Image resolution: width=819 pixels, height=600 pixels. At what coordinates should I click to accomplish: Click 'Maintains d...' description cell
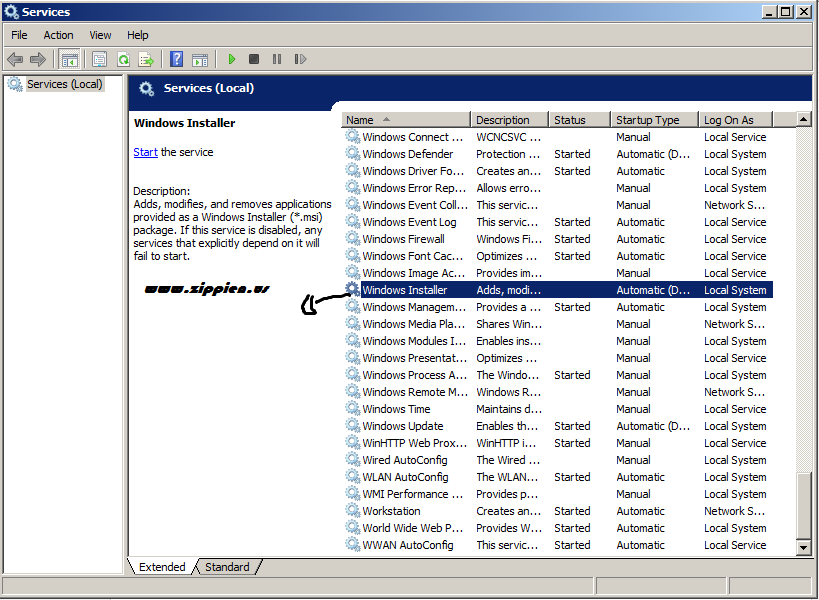coord(509,409)
